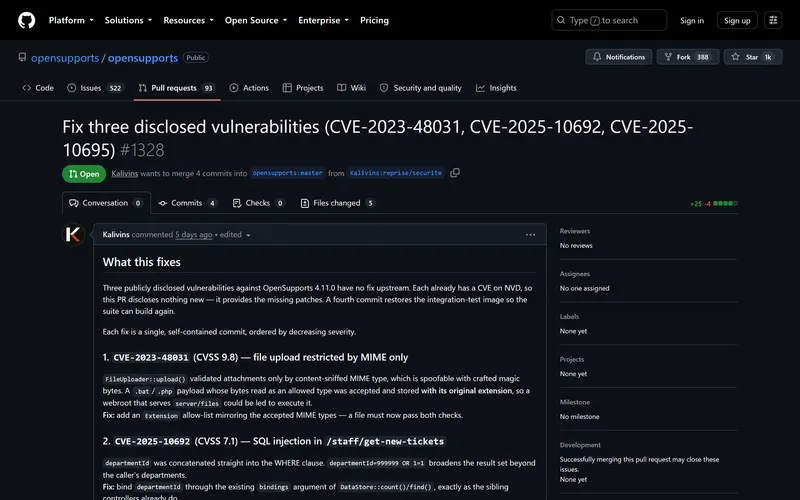Screen dimensions: 800x500
Task: Visit the Pricing page
Action: tap(374, 20)
